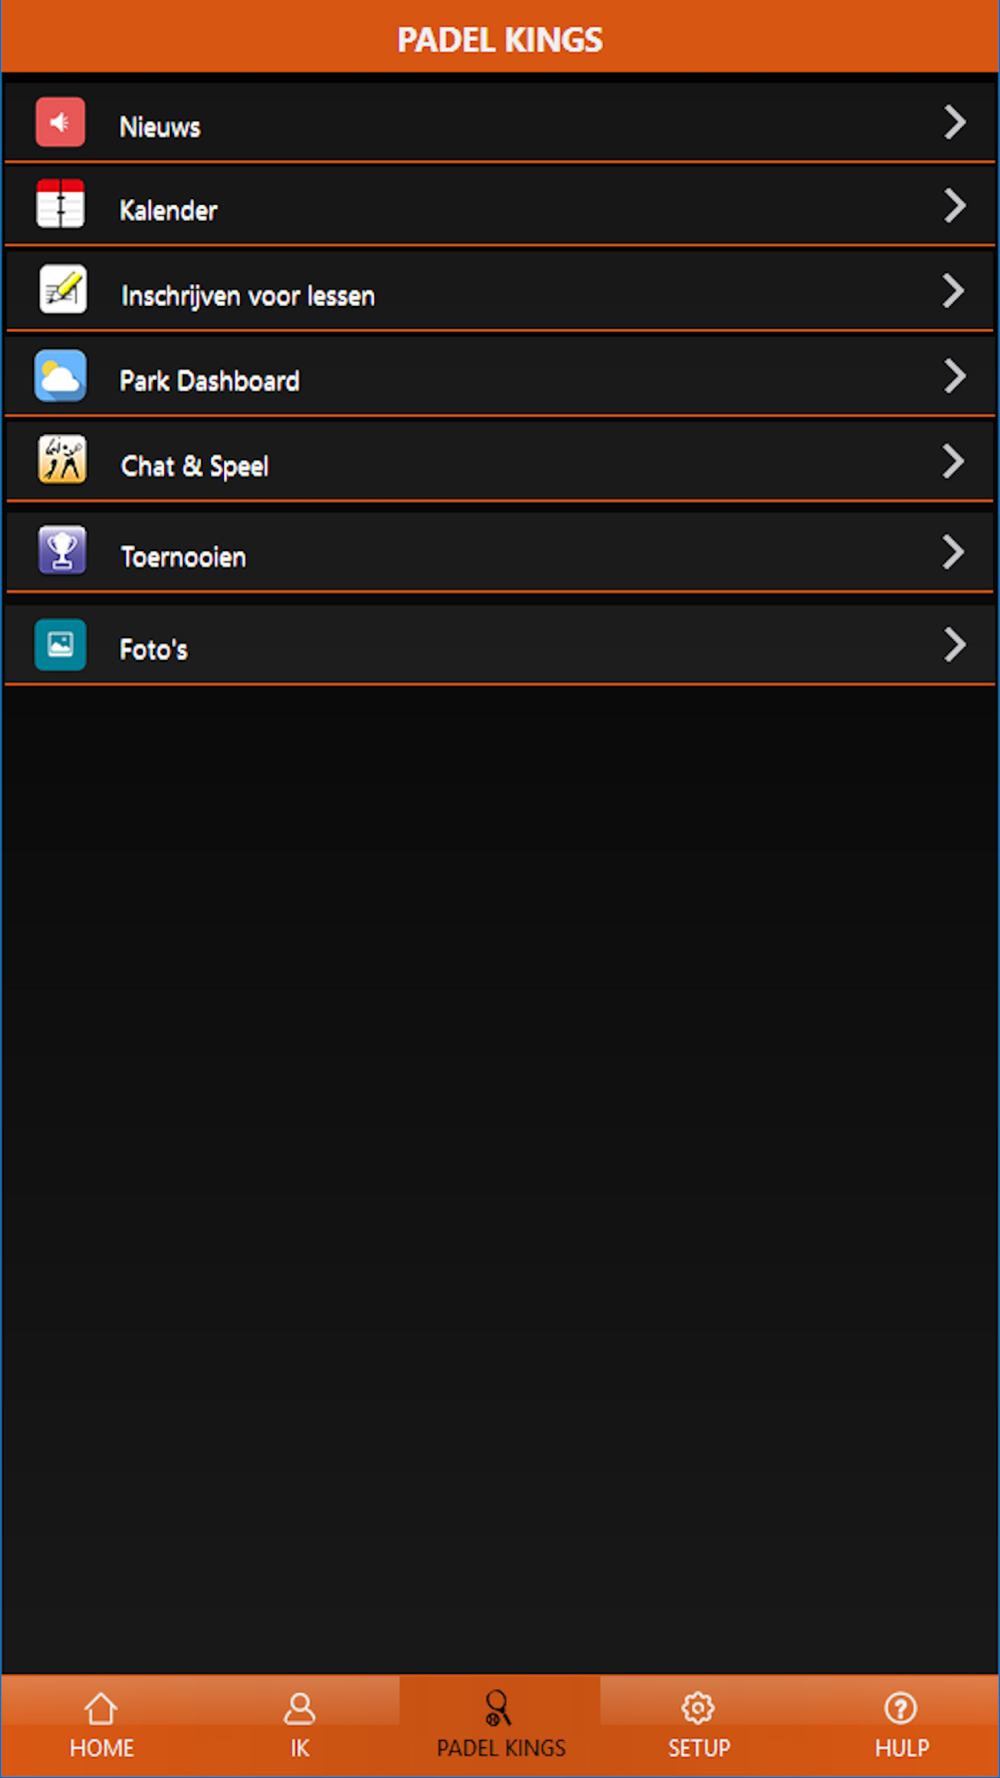Tap the person icon above IK

click(300, 1709)
